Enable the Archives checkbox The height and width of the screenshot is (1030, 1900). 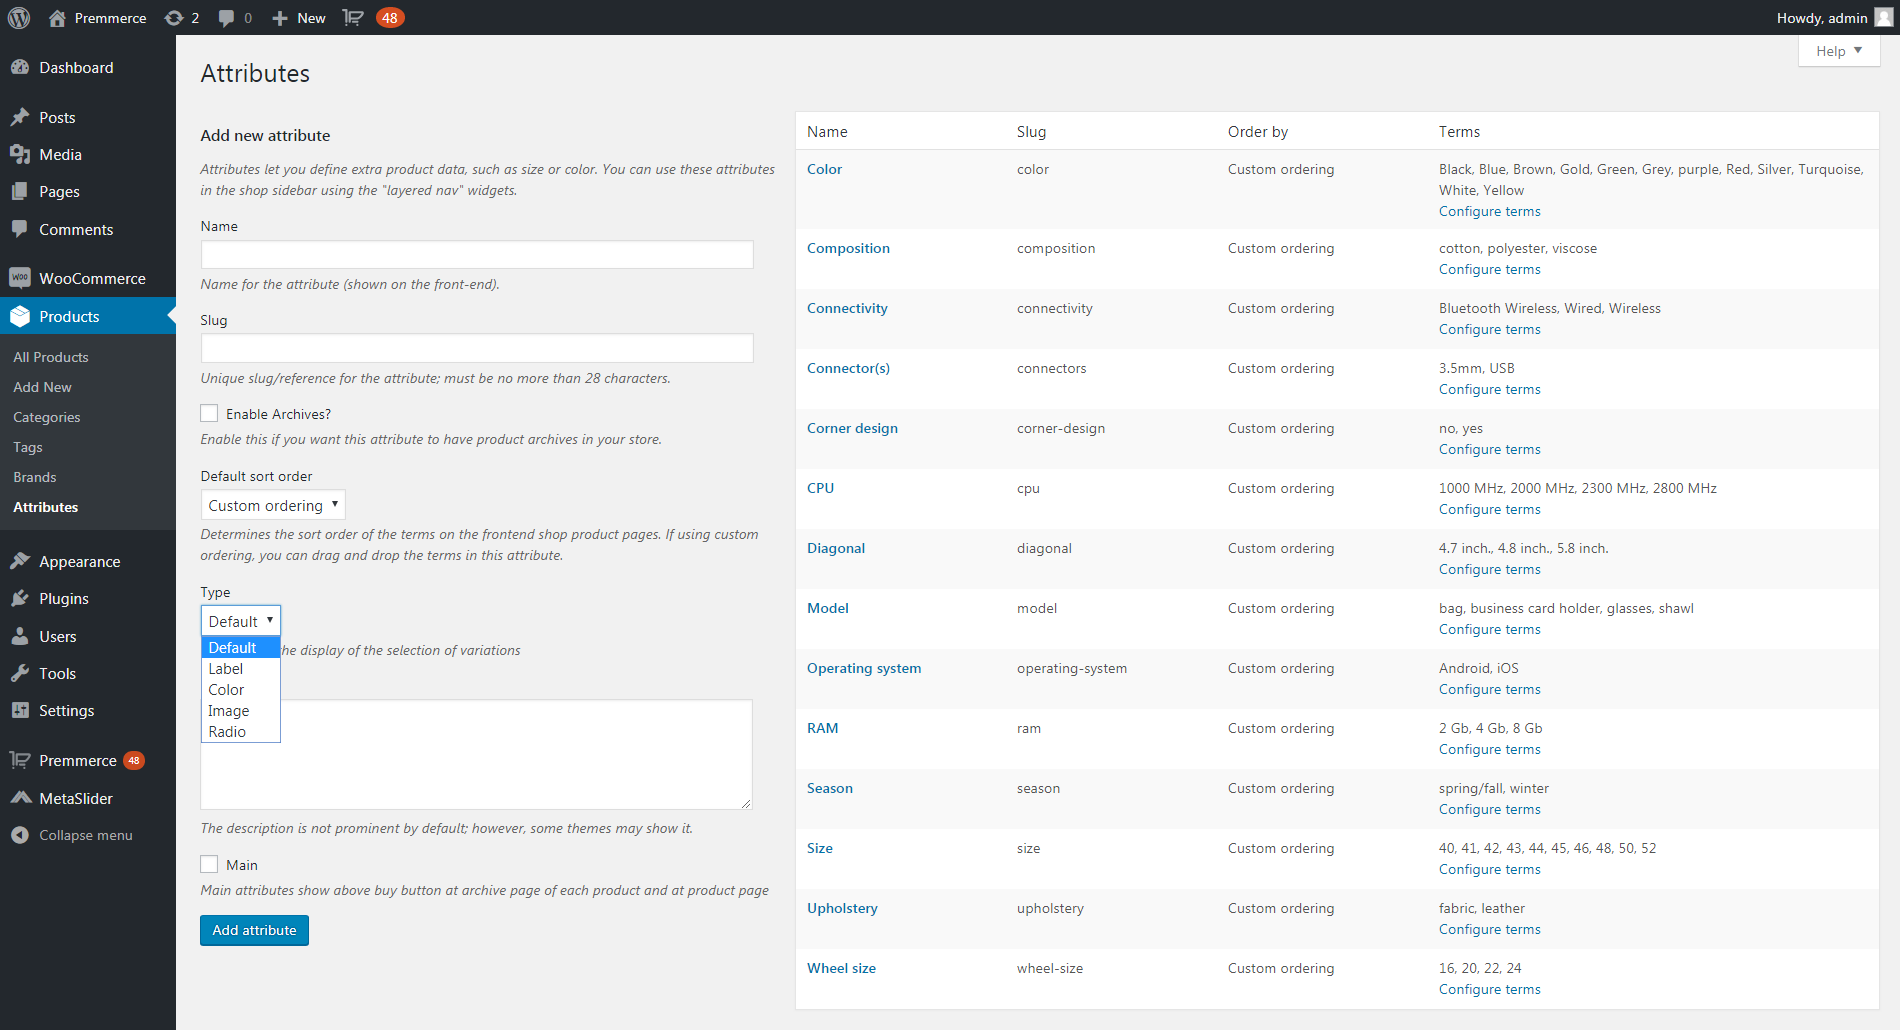(209, 413)
